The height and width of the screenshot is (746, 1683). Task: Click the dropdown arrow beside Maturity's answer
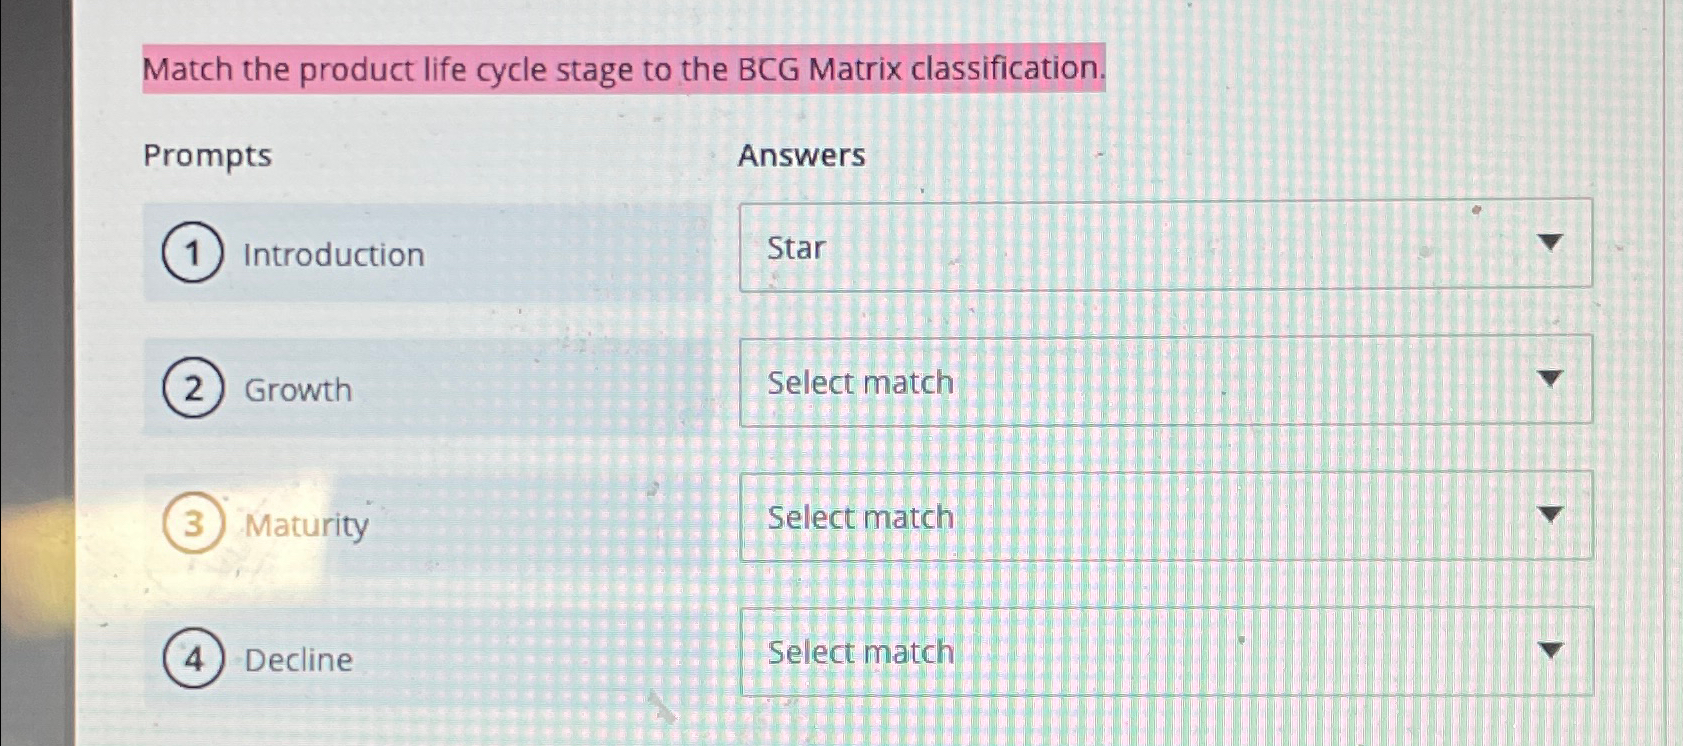tap(1552, 514)
